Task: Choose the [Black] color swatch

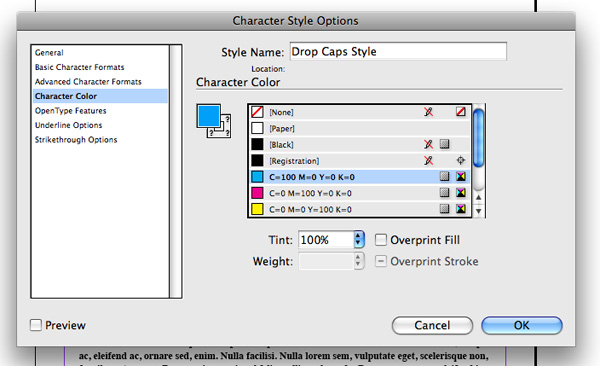Action: click(257, 144)
